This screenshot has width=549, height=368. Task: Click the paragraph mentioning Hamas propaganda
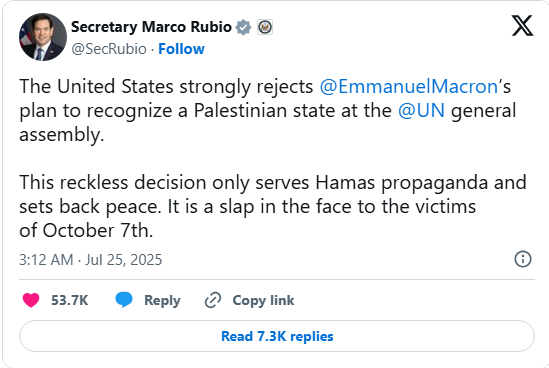pyautogui.click(x=273, y=207)
